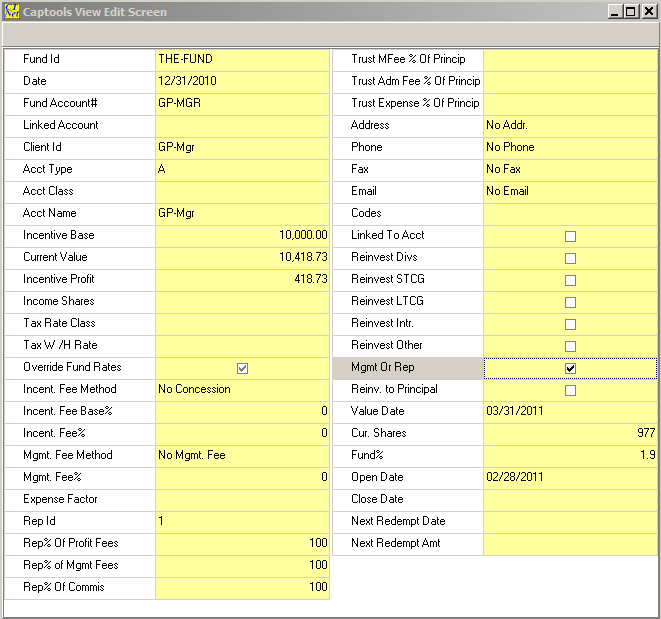The image size is (661, 619).
Task: Maximize the Captools View Edit window
Action: click(x=630, y=12)
